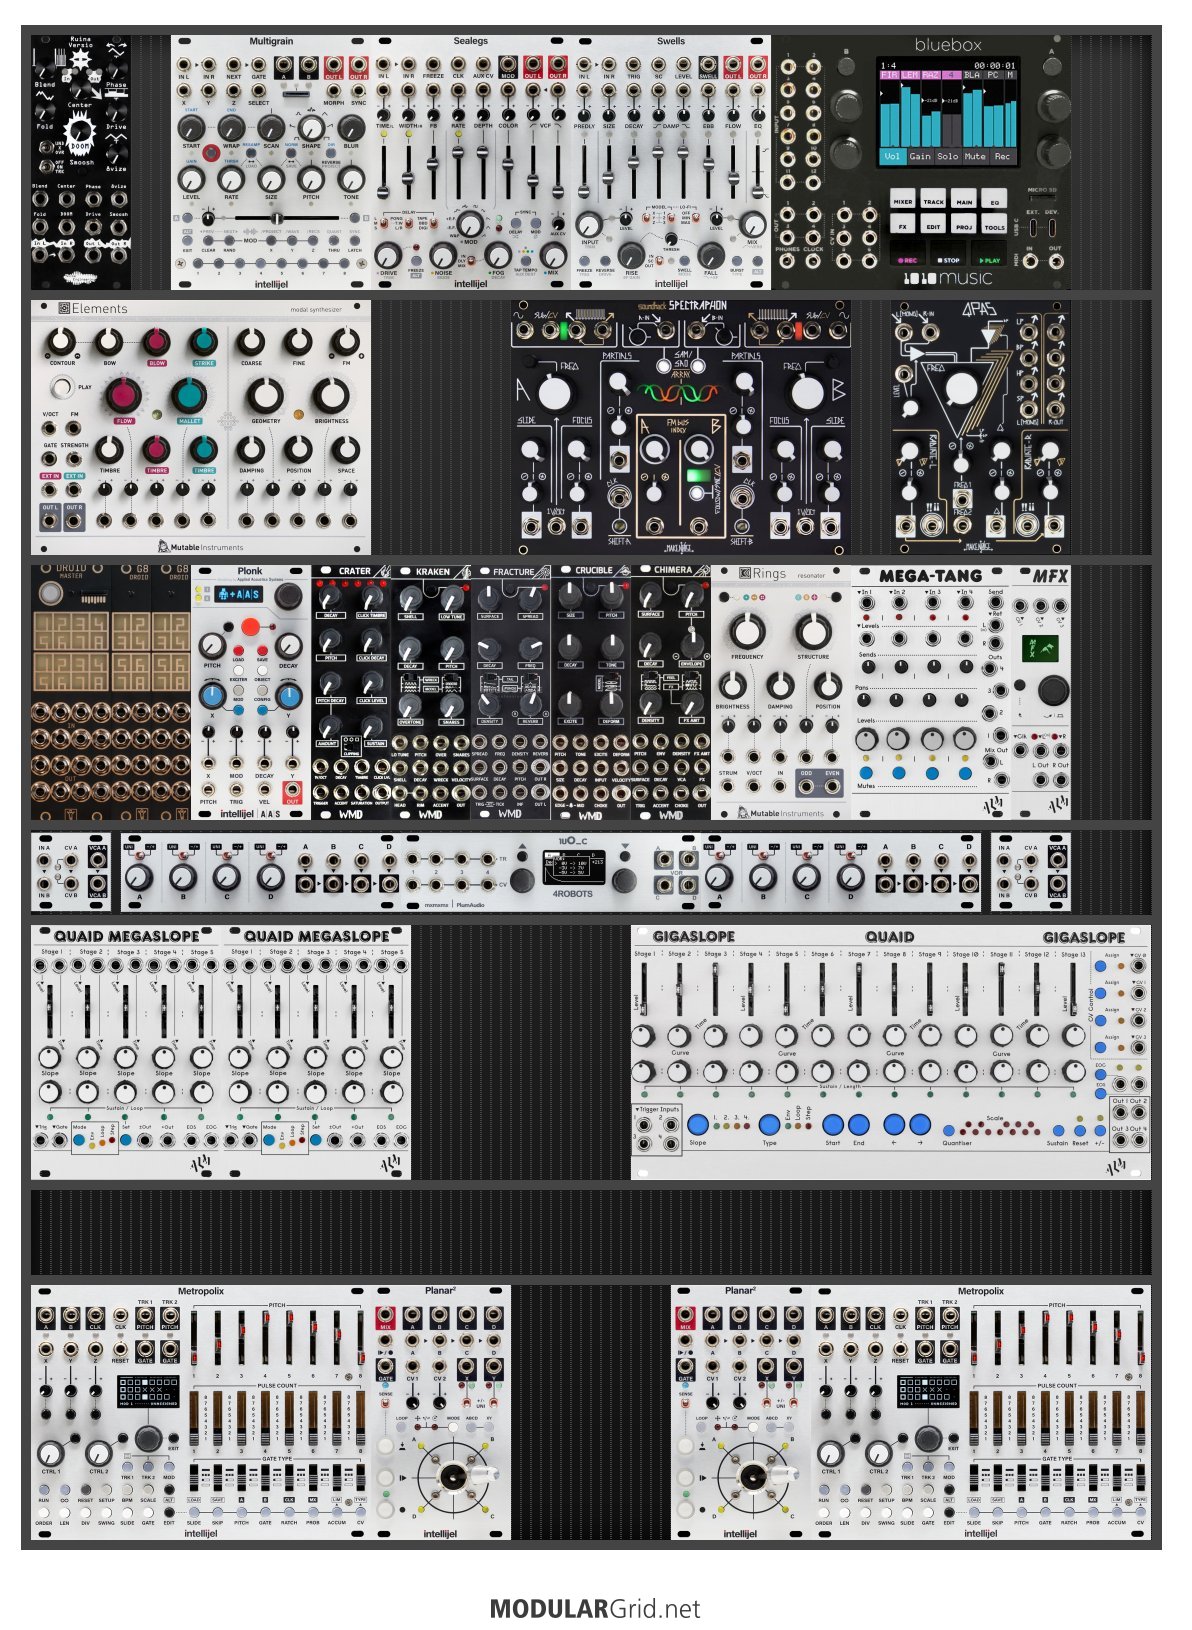Click the teal MALLET knob on Elements

[188, 395]
